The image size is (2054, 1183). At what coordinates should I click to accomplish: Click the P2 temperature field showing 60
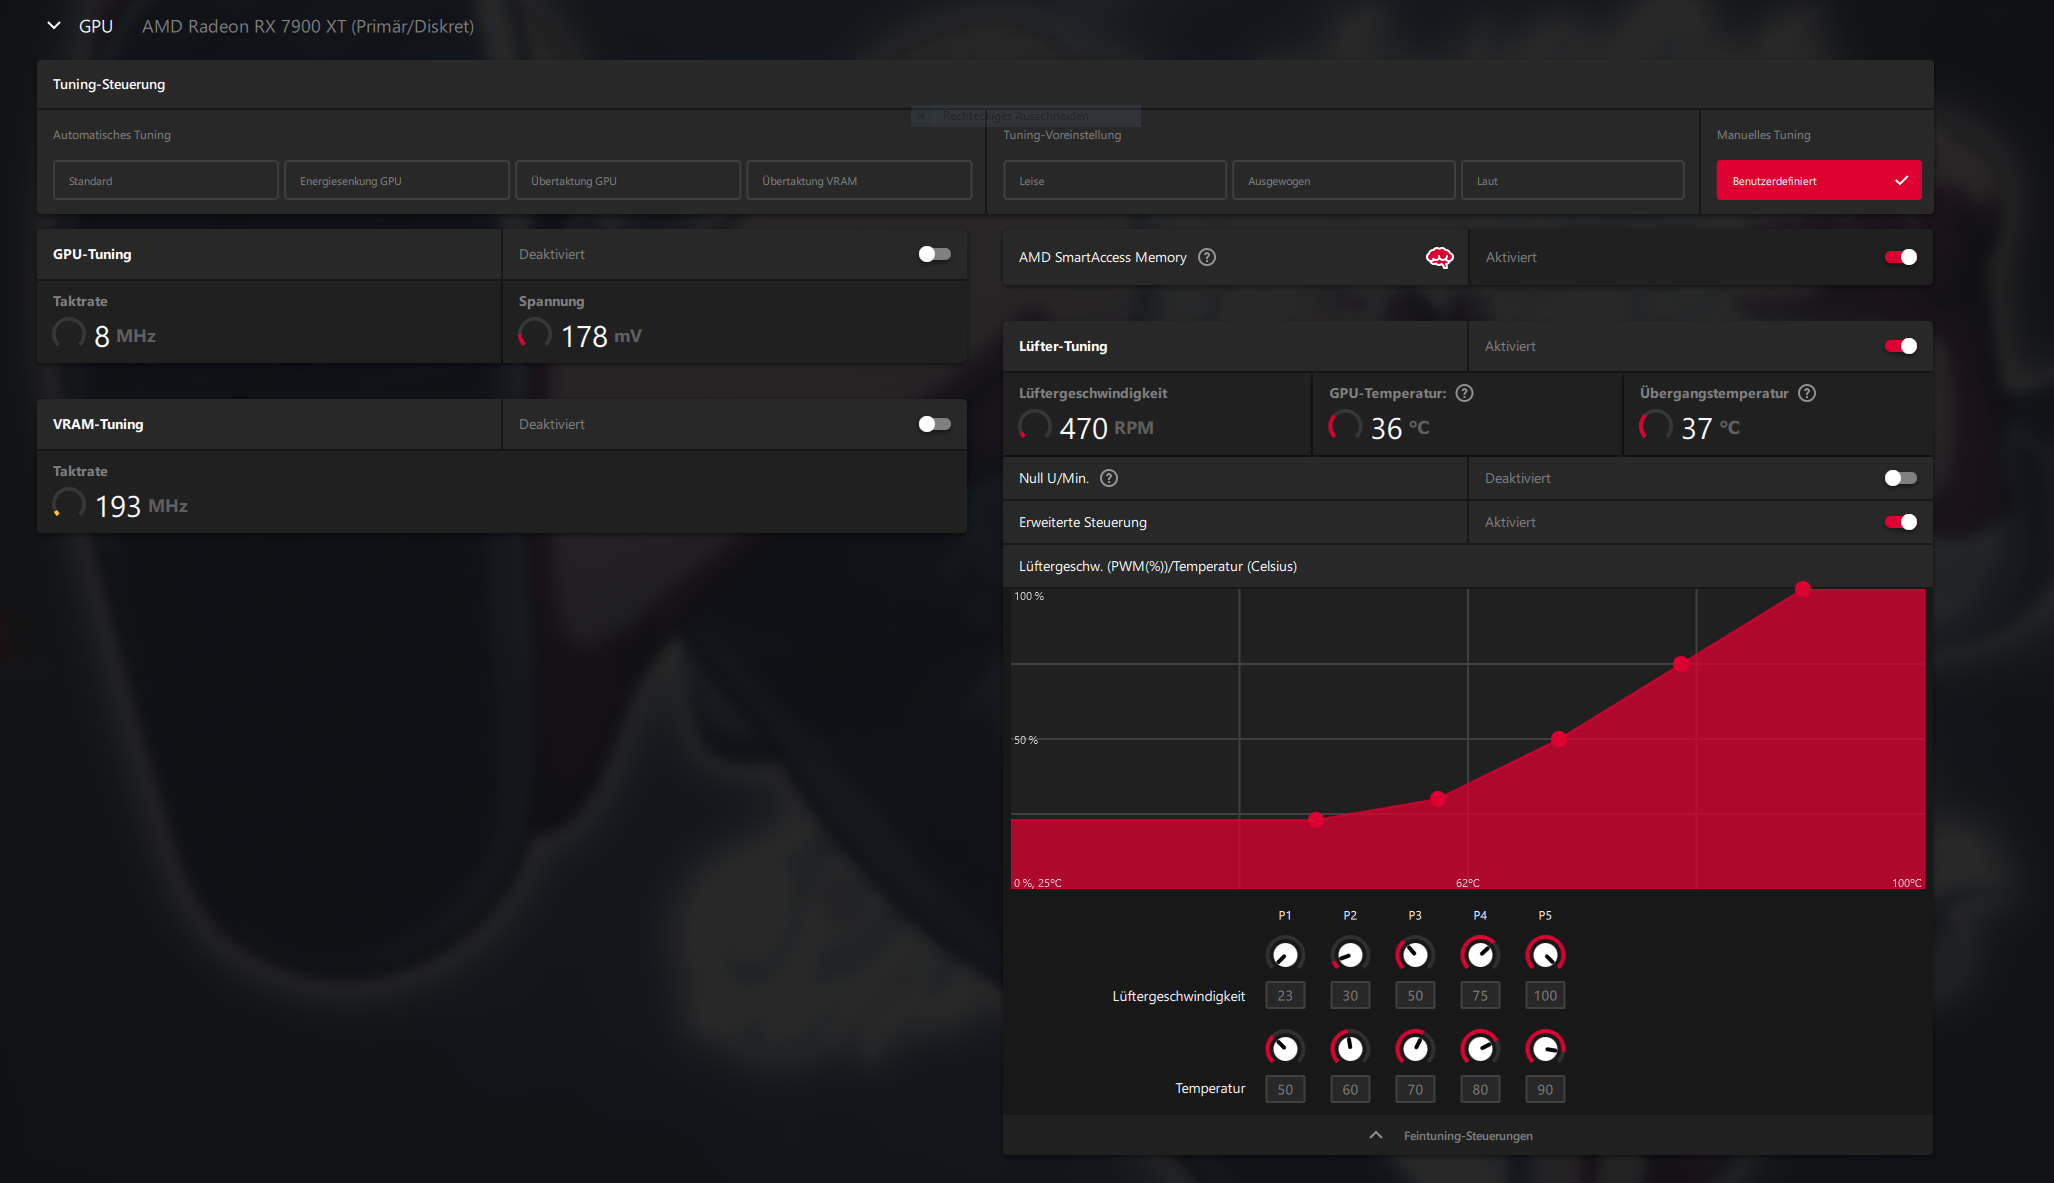coord(1350,1089)
